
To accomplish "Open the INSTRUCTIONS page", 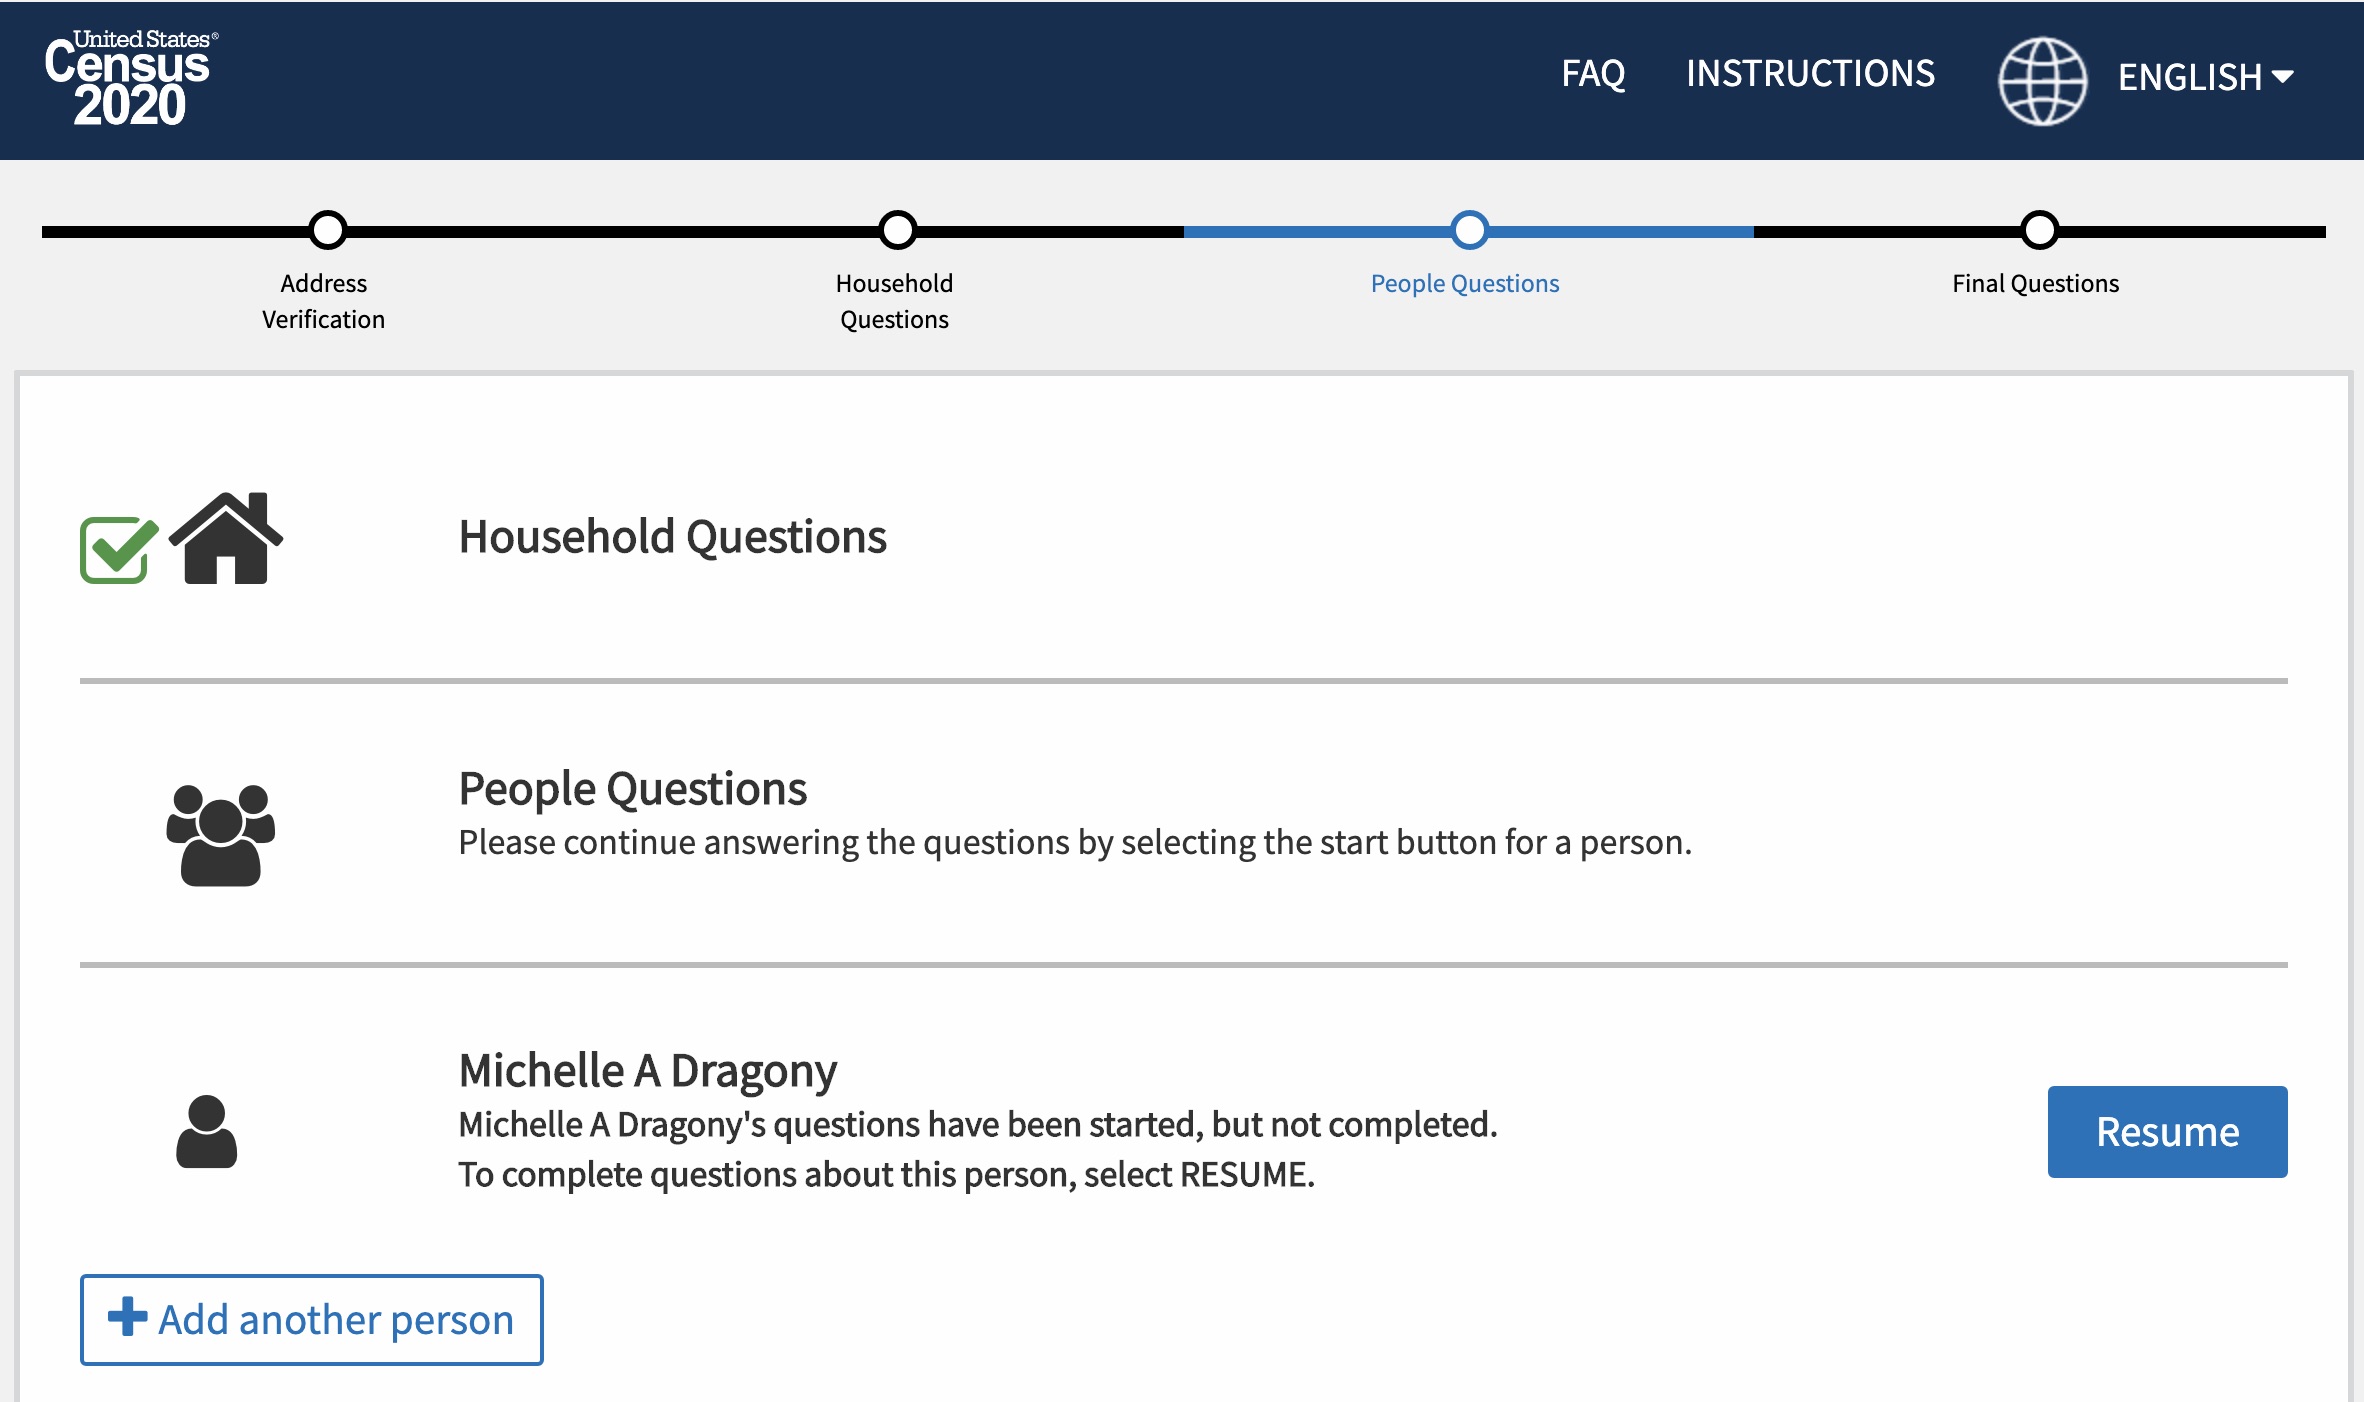I will pos(1810,73).
